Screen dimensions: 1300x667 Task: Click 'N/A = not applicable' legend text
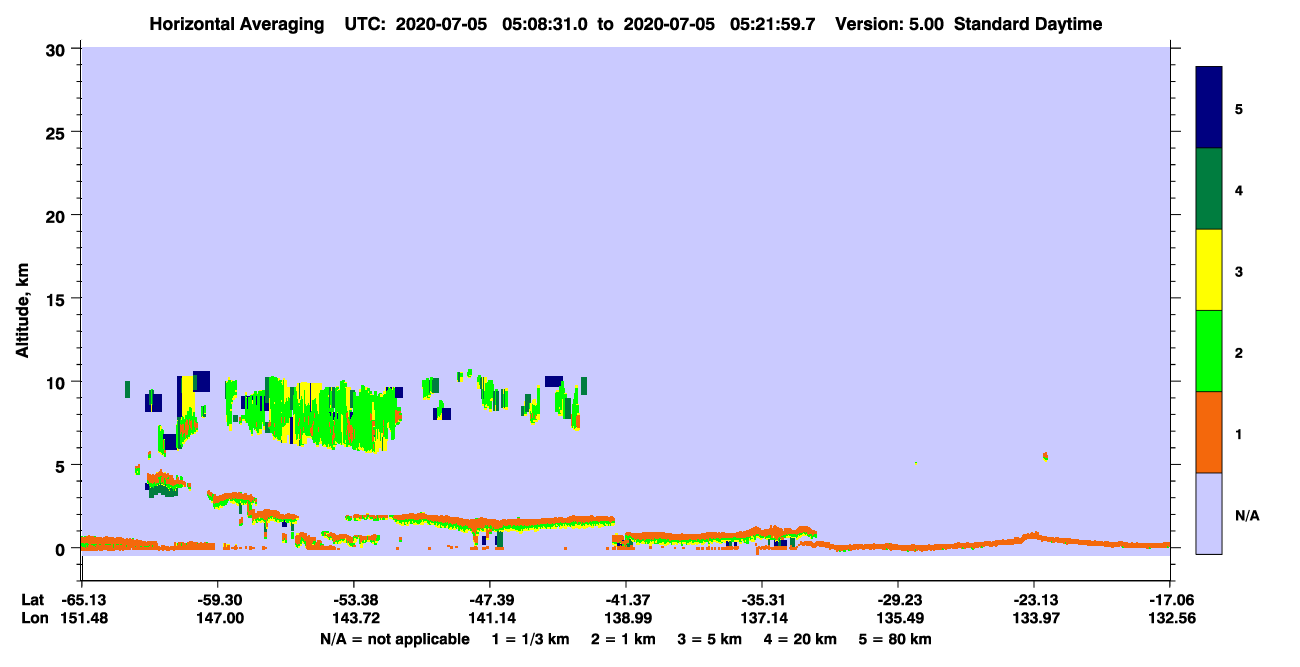tap(394, 639)
